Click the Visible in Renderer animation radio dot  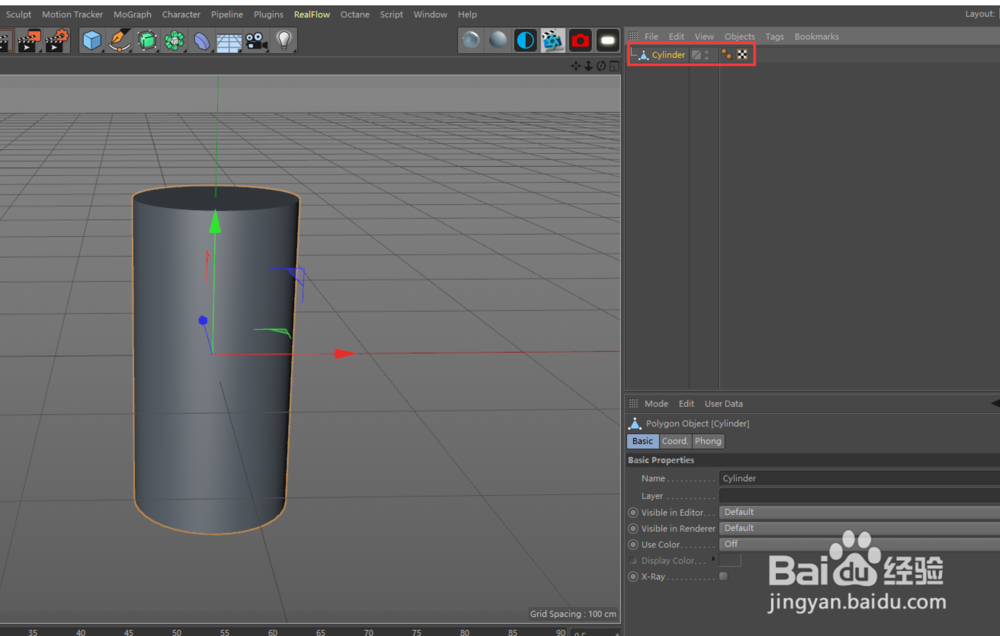point(633,528)
